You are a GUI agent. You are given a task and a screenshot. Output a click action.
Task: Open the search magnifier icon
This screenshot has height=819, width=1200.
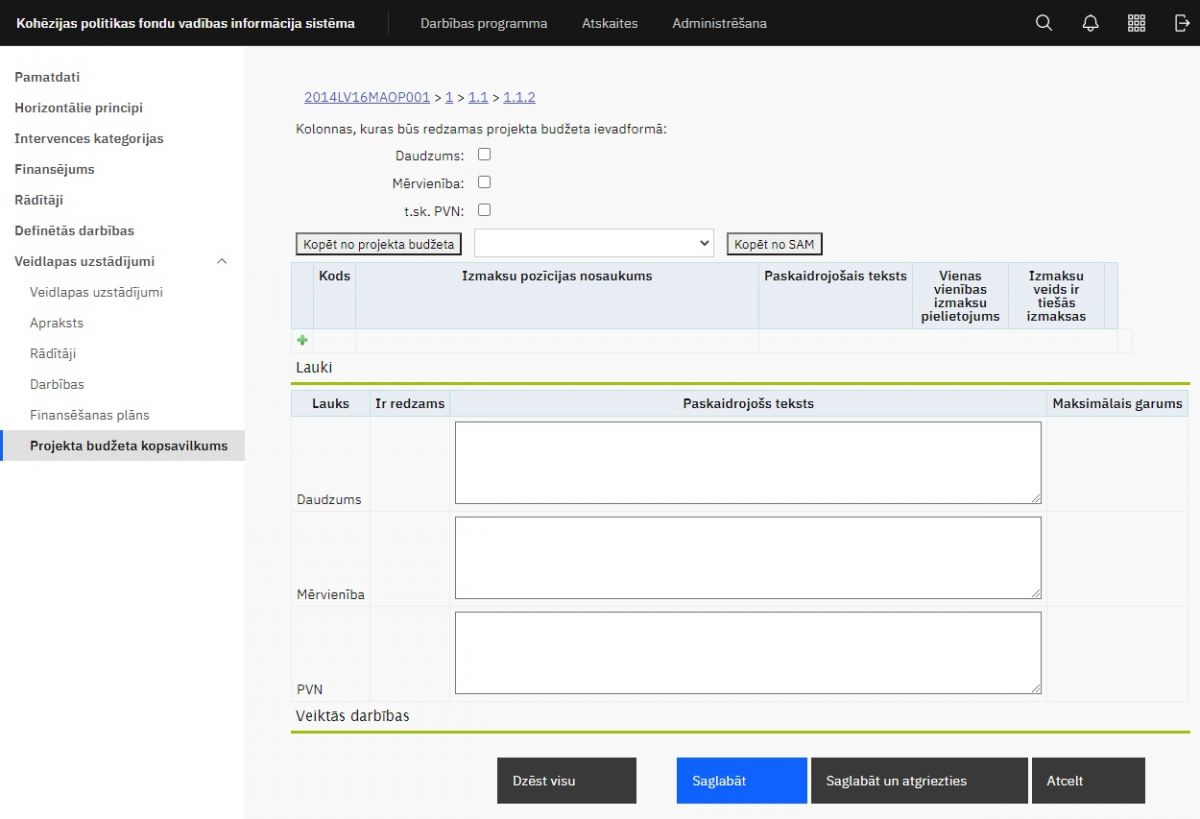tap(1043, 23)
